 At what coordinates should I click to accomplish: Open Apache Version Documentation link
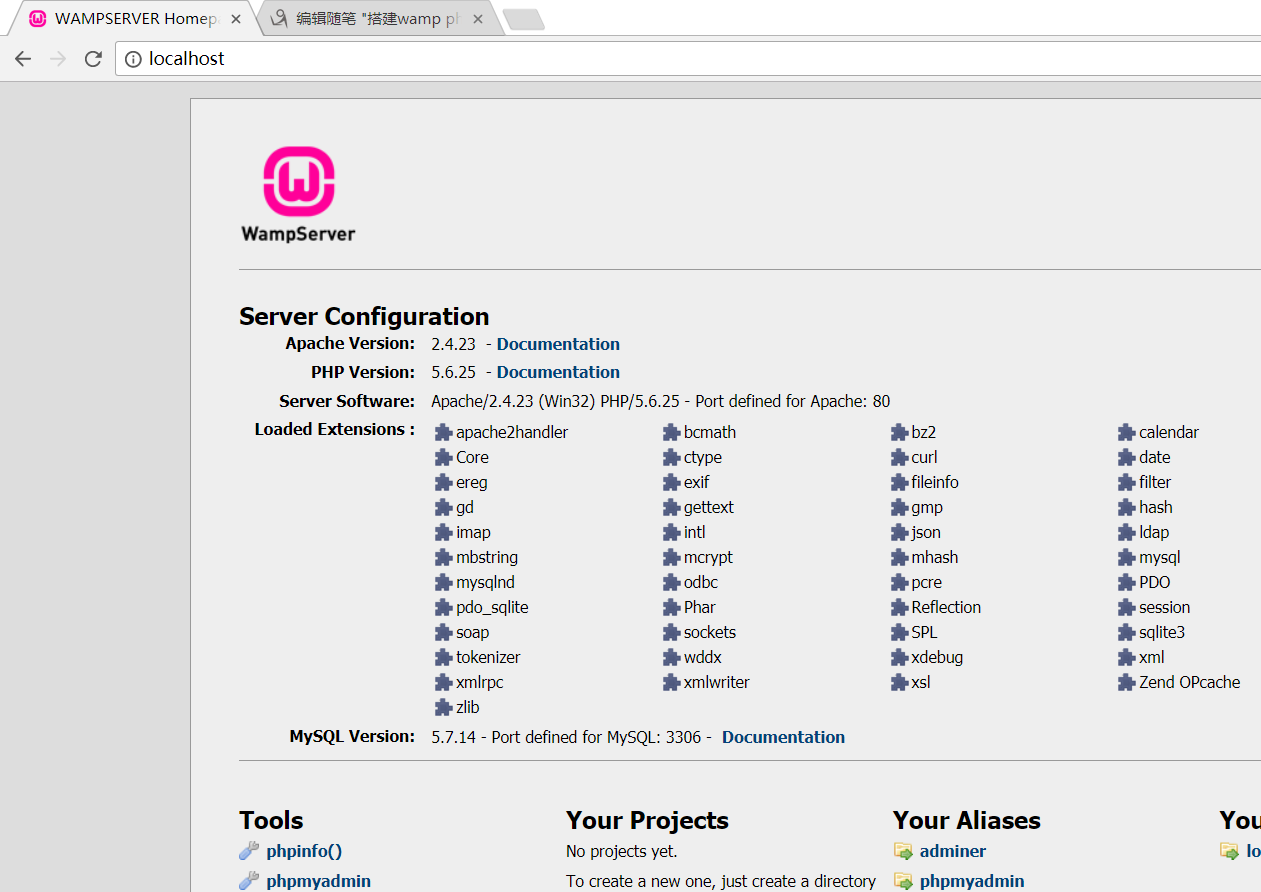point(558,344)
